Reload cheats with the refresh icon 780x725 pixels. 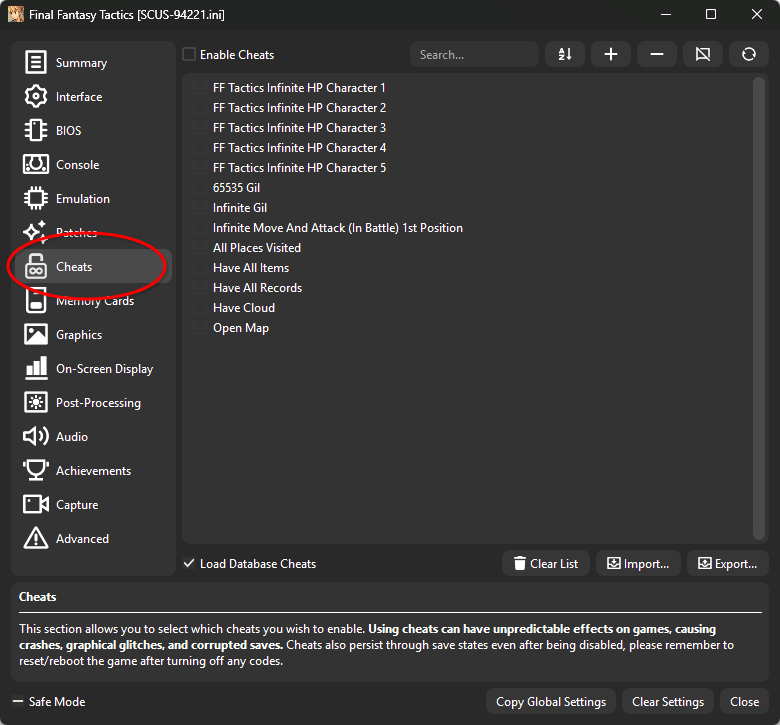coord(749,54)
